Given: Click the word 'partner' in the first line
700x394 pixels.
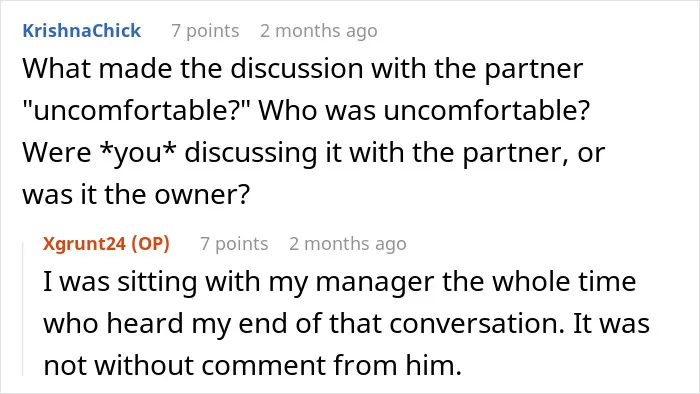Looking at the screenshot, I should (x=533, y=70).
